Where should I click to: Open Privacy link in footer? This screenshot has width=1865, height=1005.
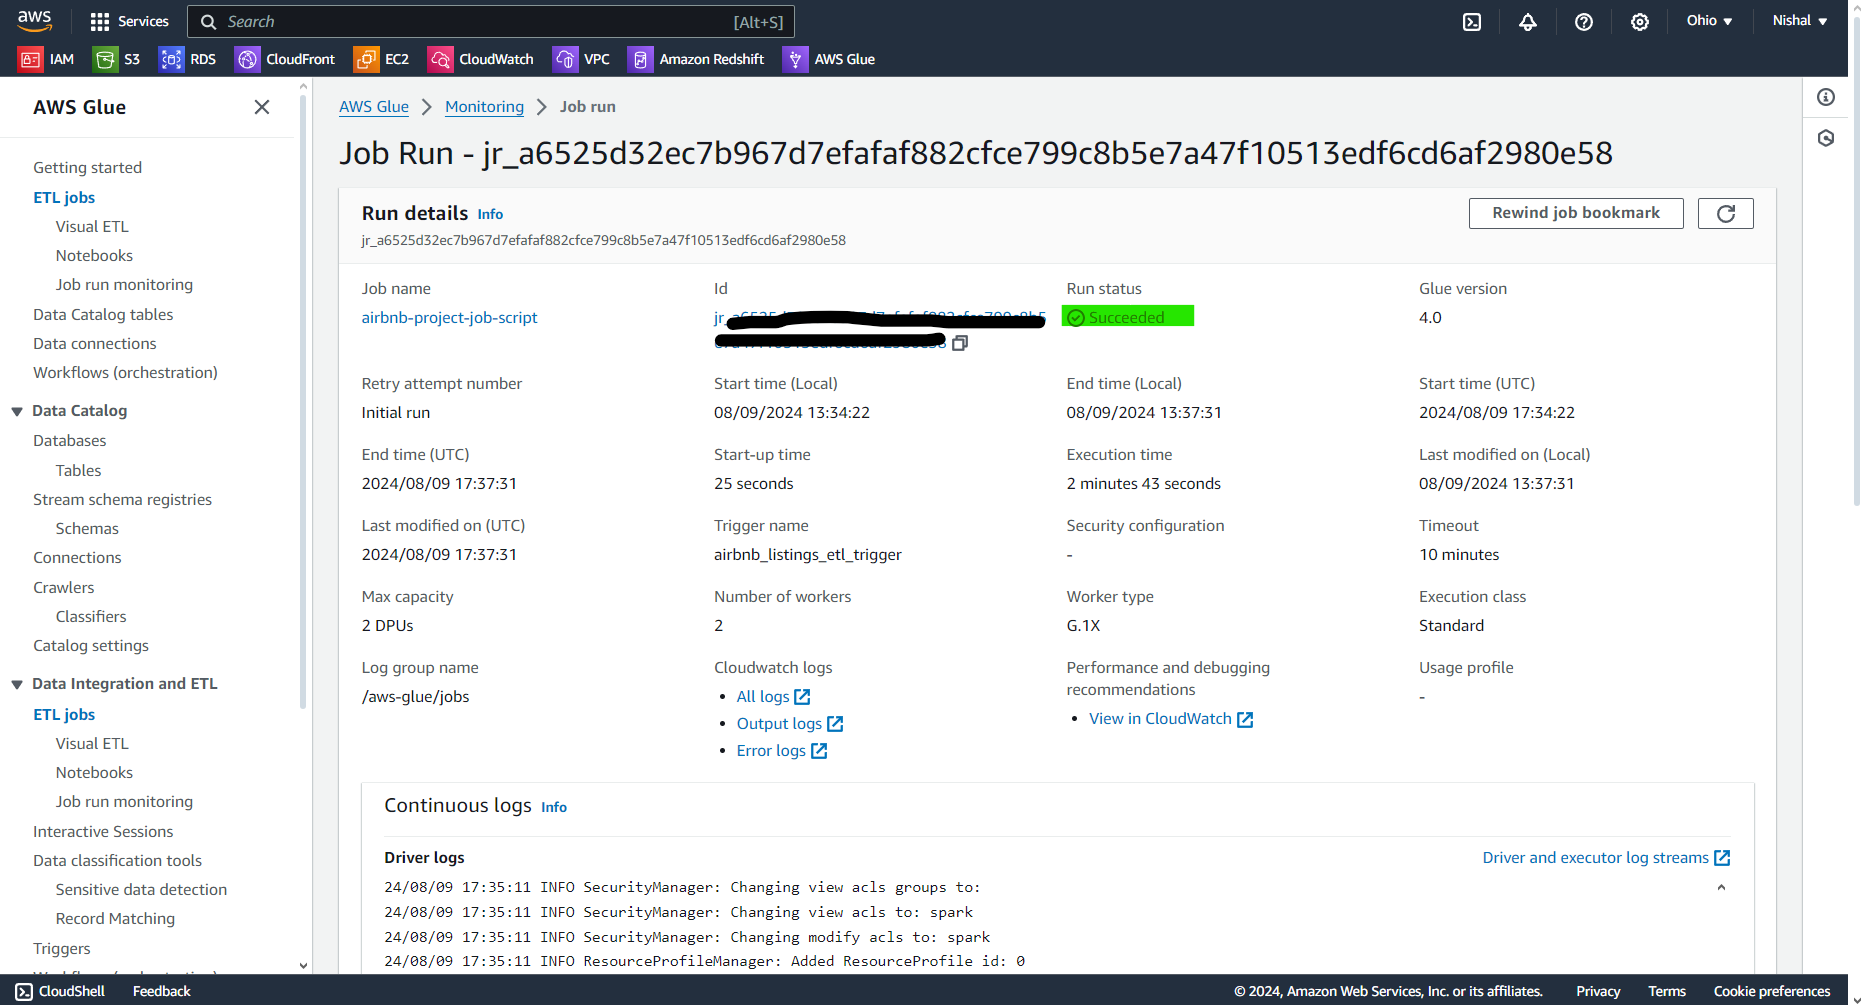(1598, 991)
